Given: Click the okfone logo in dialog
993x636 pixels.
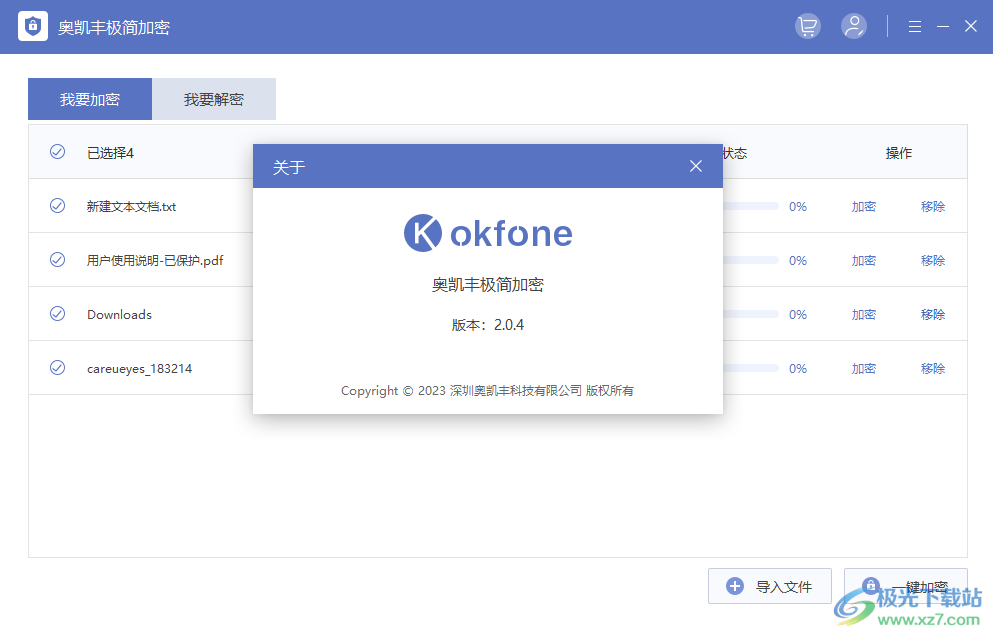Looking at the screenshot, I should [x=488, y=233].
